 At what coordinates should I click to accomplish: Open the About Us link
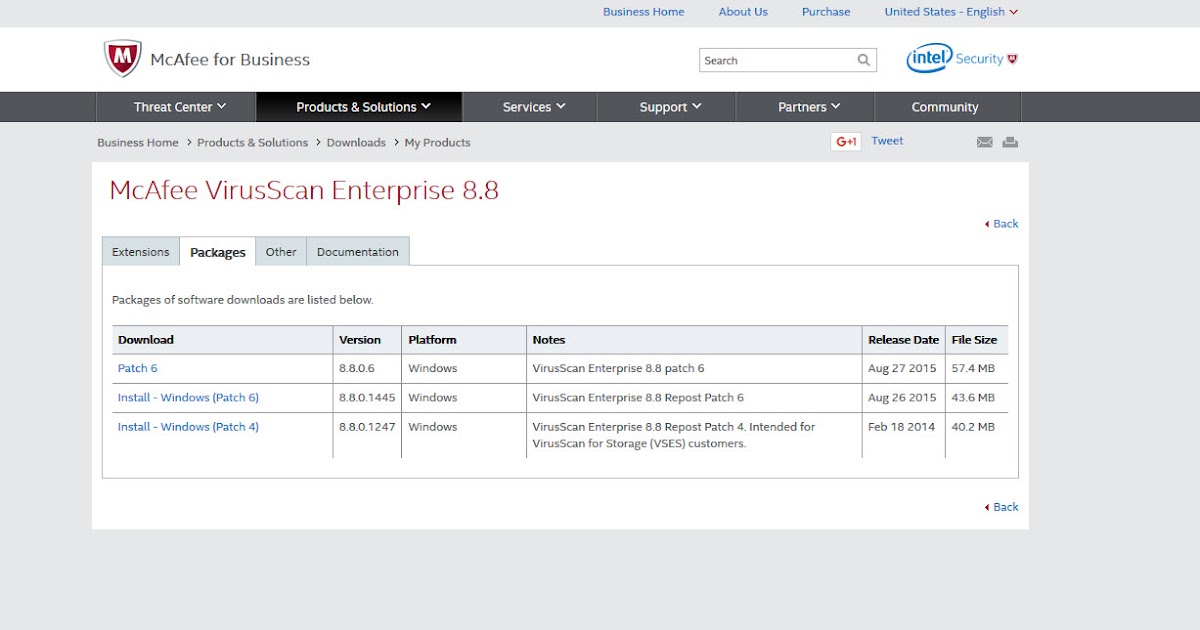[743, 12]
